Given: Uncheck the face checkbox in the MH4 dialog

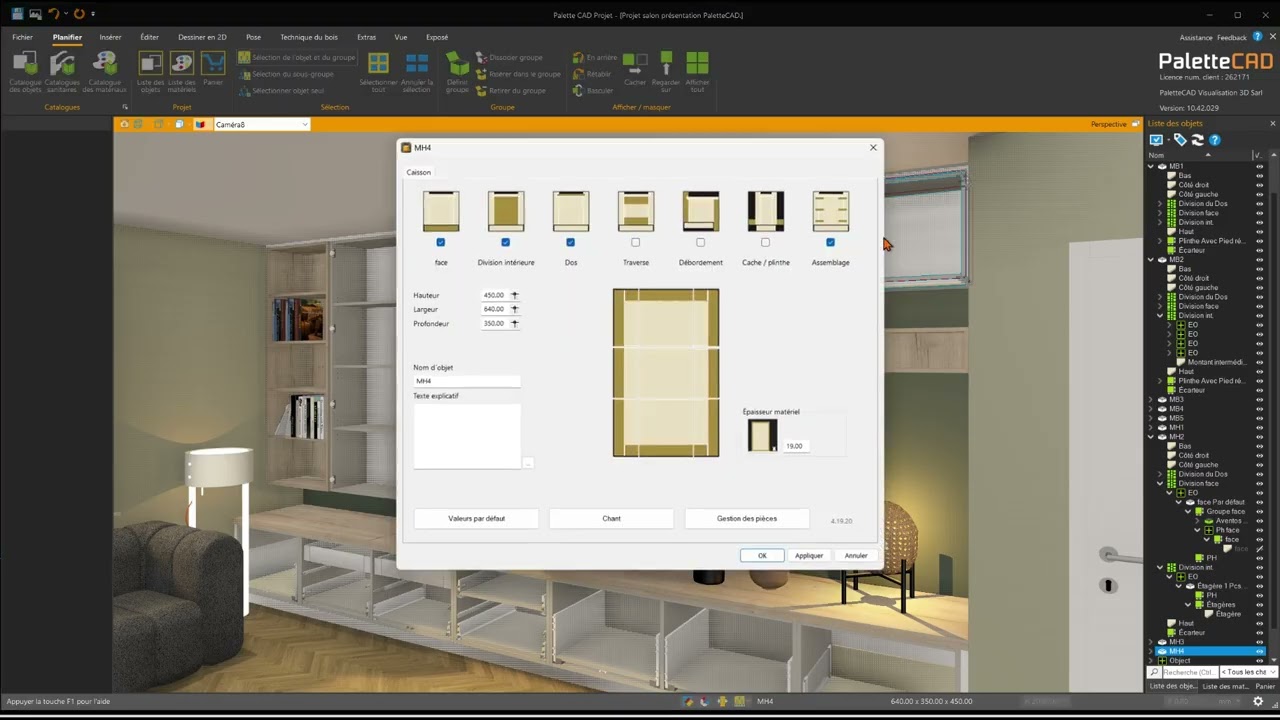Looking at the screenshot, I should point(441,242).
